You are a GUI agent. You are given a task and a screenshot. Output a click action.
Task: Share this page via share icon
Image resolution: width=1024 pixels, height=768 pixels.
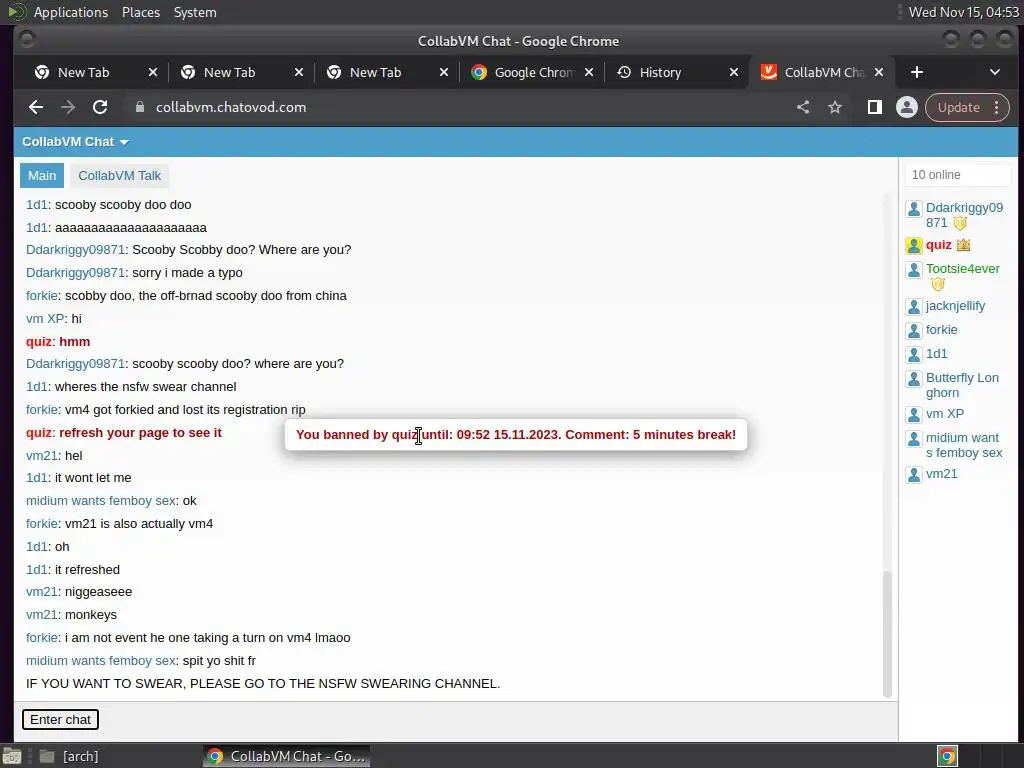click(803, 108)
